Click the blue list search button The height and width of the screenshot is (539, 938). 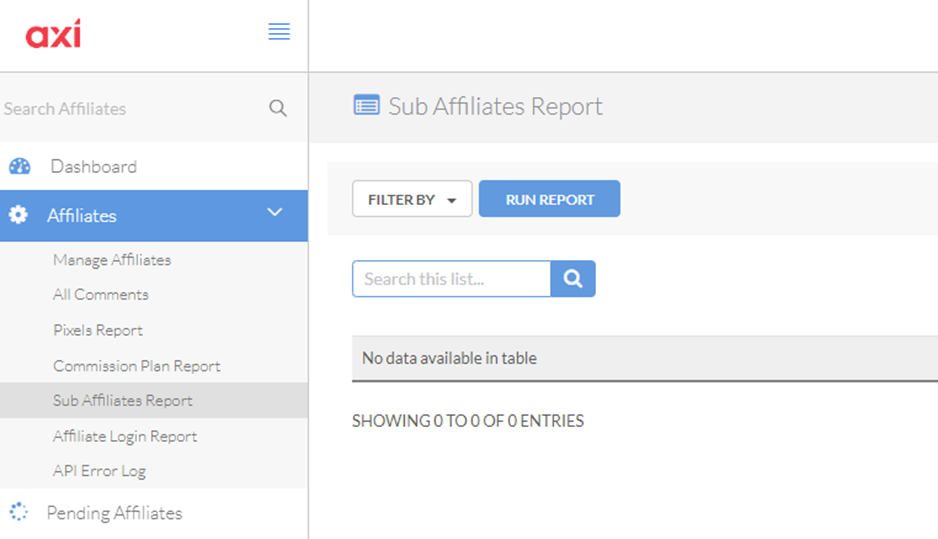coord(572,279)
